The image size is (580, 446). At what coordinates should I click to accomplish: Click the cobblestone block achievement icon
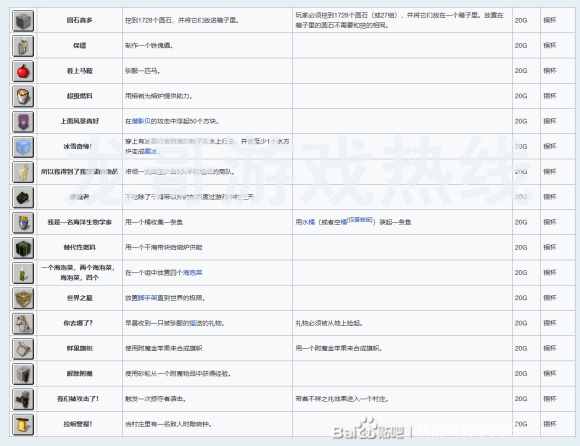click(x=23, y=21)
